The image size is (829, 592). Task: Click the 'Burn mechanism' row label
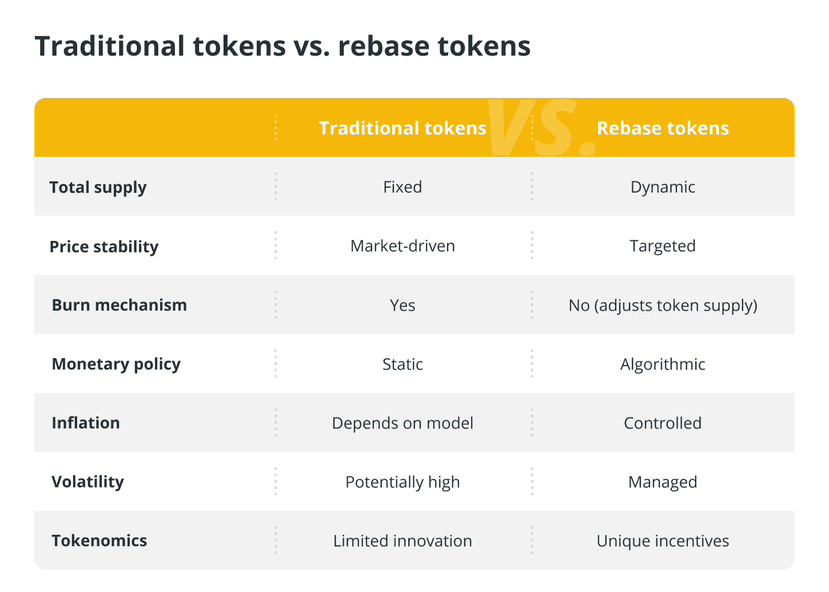tap(119, 305)
